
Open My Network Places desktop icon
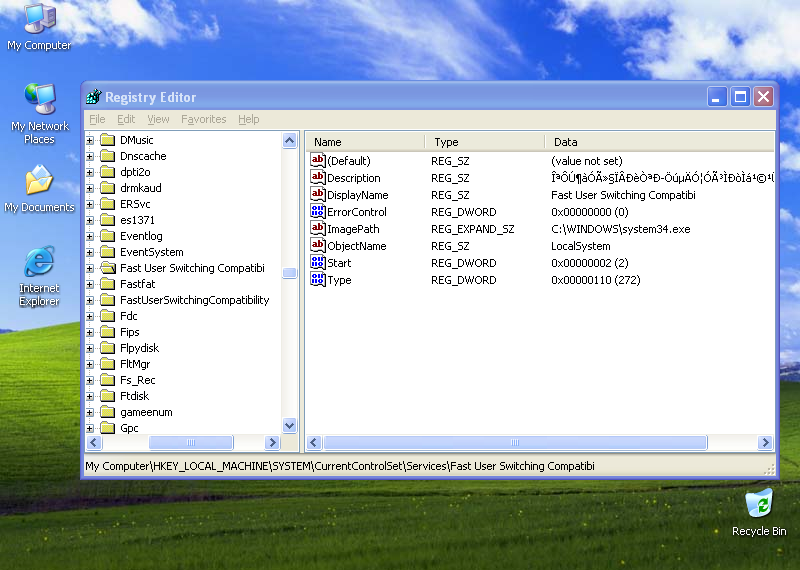point(39,113)
